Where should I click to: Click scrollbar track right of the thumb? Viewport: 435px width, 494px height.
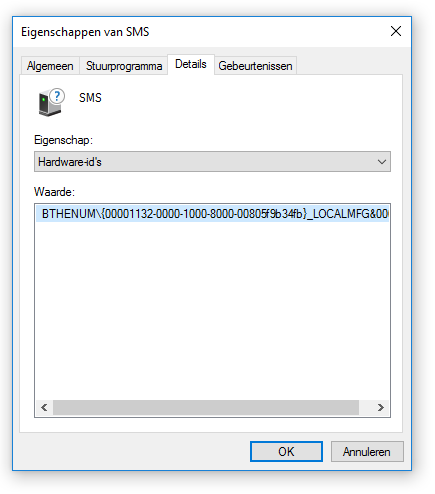(366, 407)
